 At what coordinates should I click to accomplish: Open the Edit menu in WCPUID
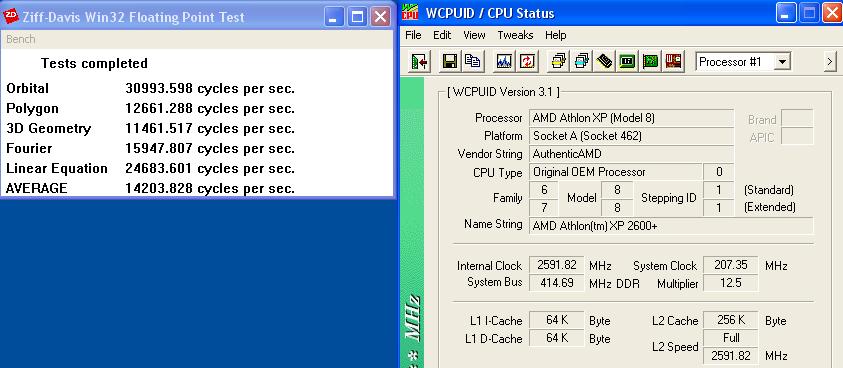[x=442, y=36]
